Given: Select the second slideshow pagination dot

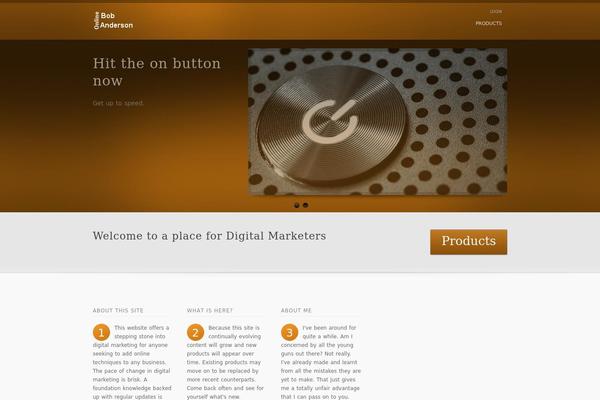Looking at the screenshot, I should click(305, 205).
